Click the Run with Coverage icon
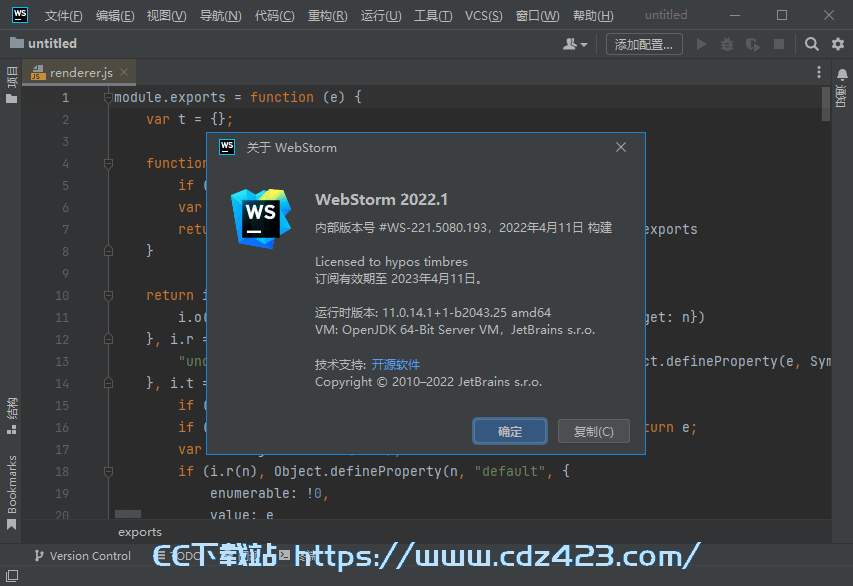Screen dimensions: 853x586 (753, 44)
